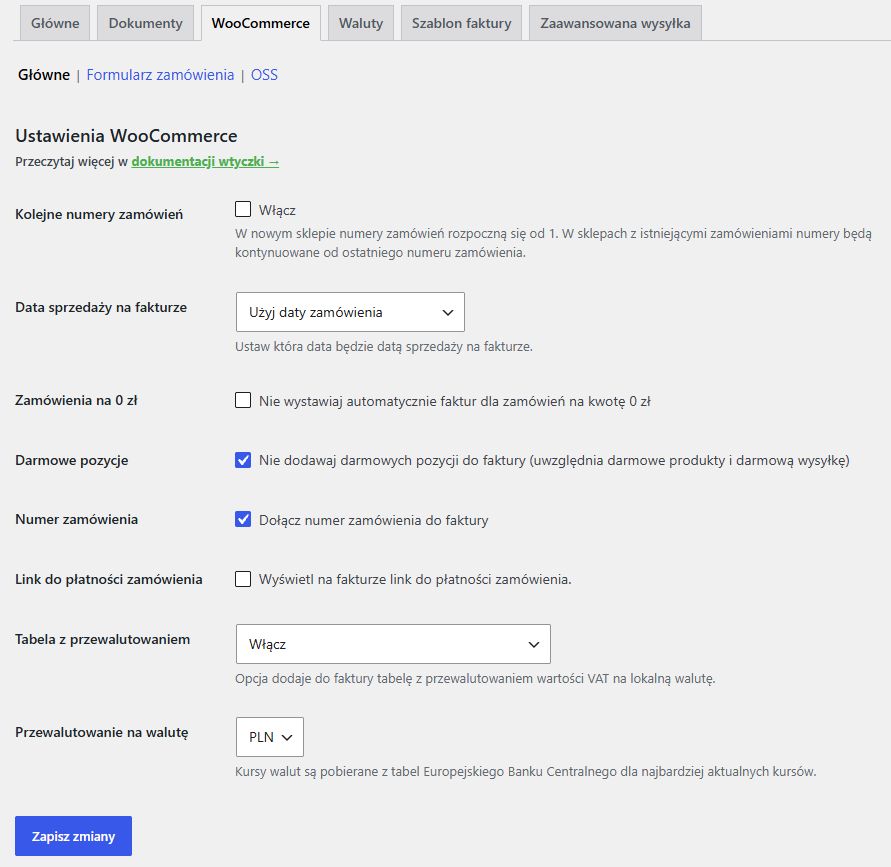Select the WooCommerce tab
The height and width of the screenshot is (867, 891).
click(x=261, y=23)
